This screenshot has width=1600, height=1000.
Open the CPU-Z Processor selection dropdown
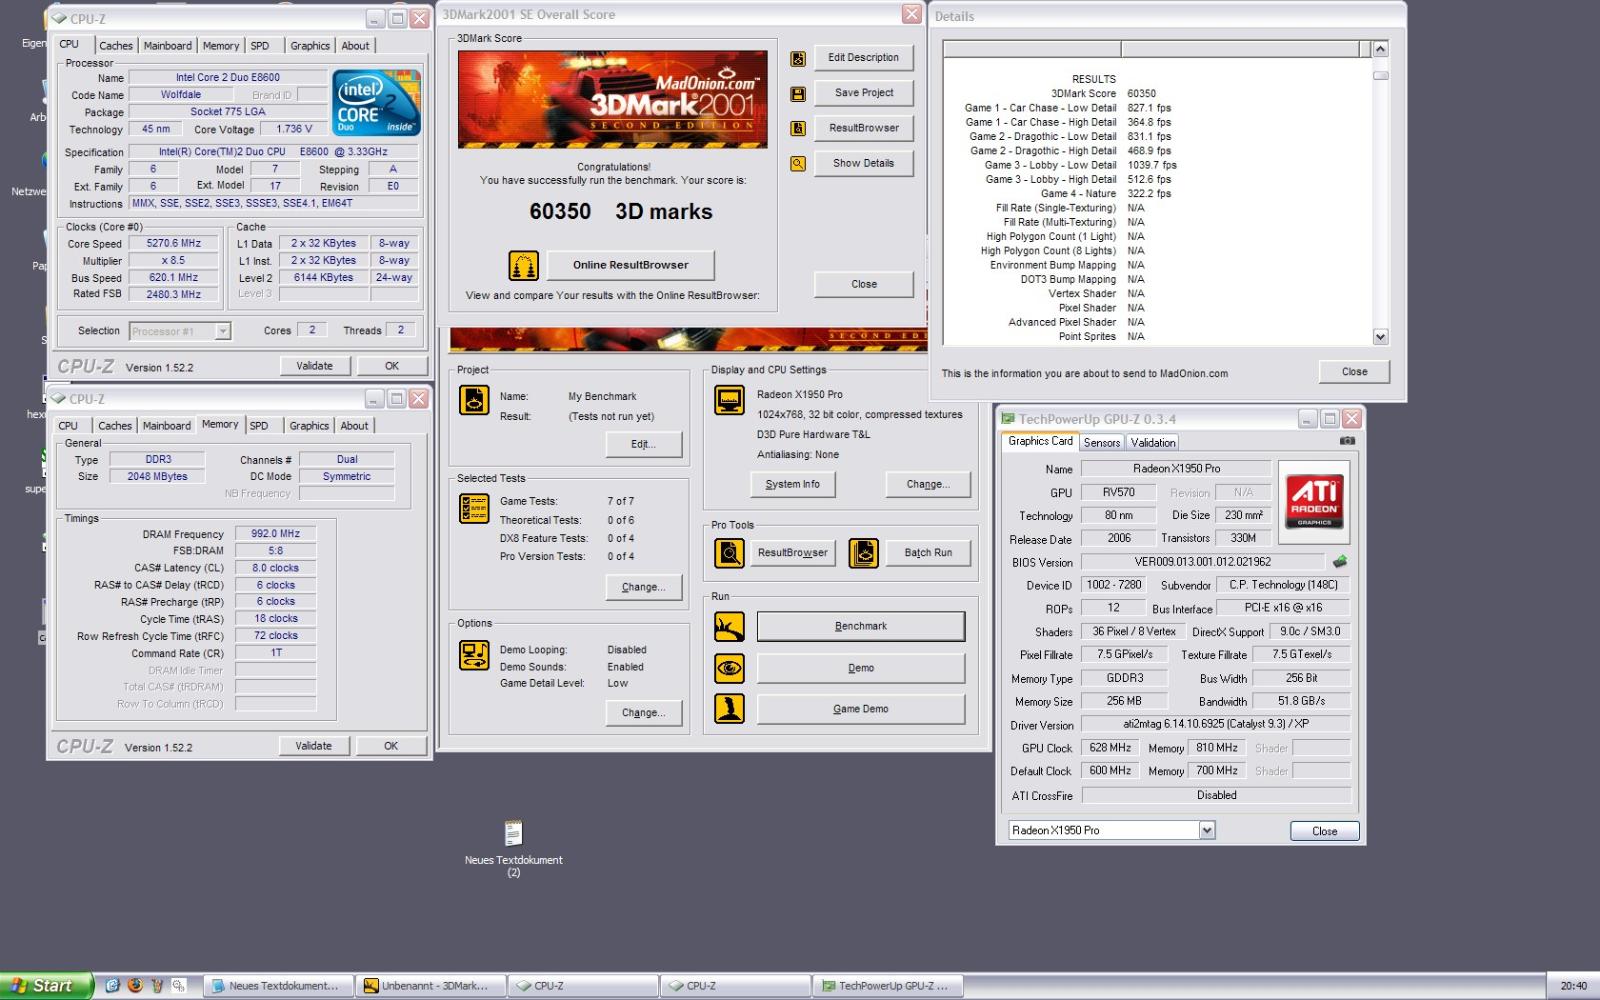click(x=222, y=331)
